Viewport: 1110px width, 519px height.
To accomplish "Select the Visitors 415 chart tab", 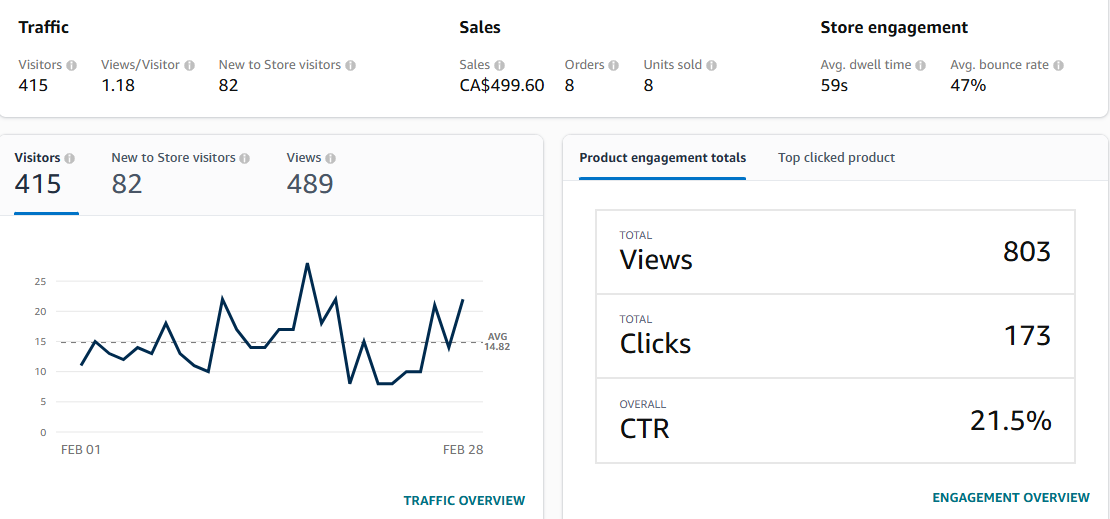I will pos(45,174).
